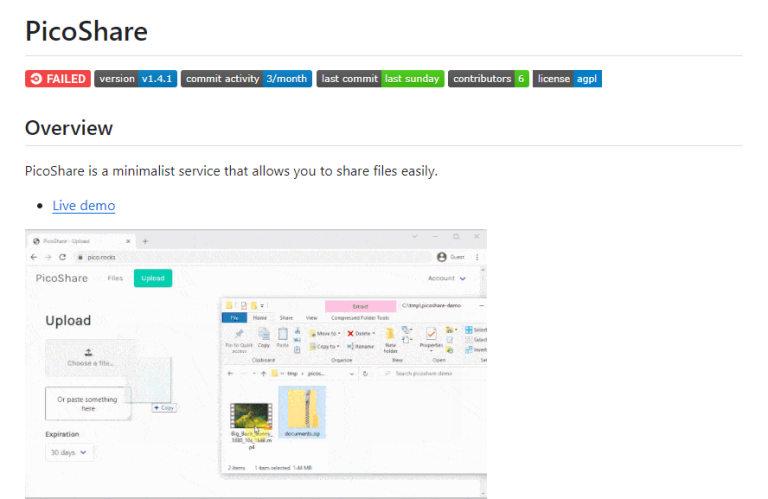The height and width of the screenshot is (499, 768).
Task: Click the version v1.4.1 badge
Action: pyautogui.click(x=135, y=79)
